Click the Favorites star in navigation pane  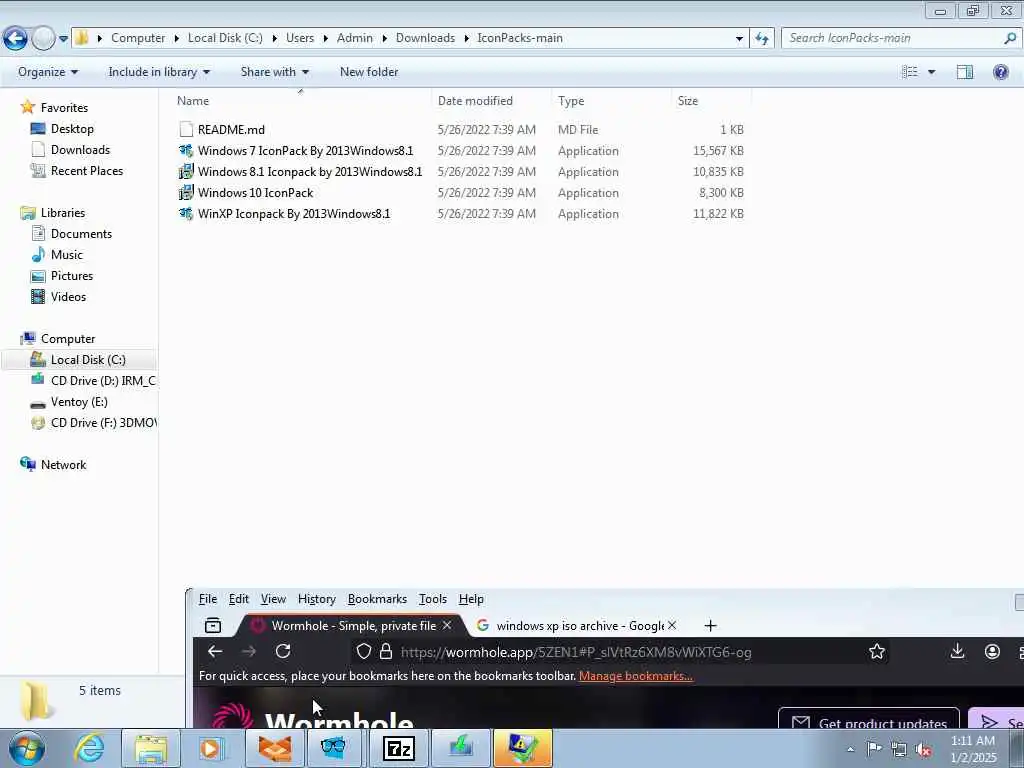point(27,107)
